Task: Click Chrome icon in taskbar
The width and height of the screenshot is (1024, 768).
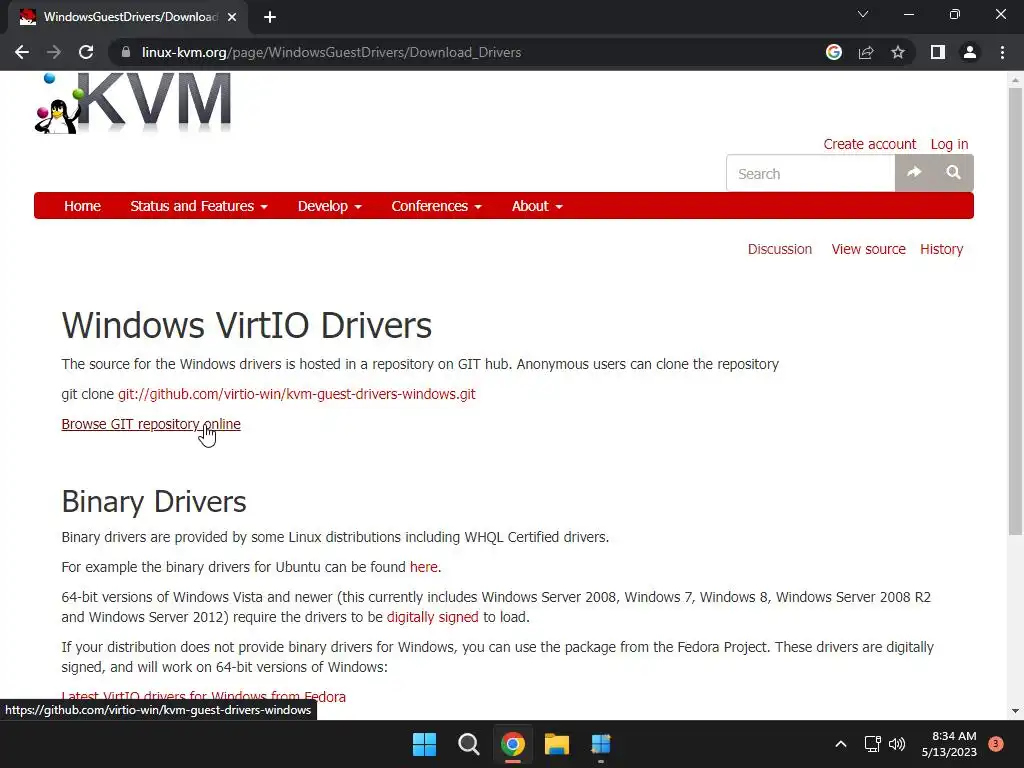Action: (x=513, y=744)
